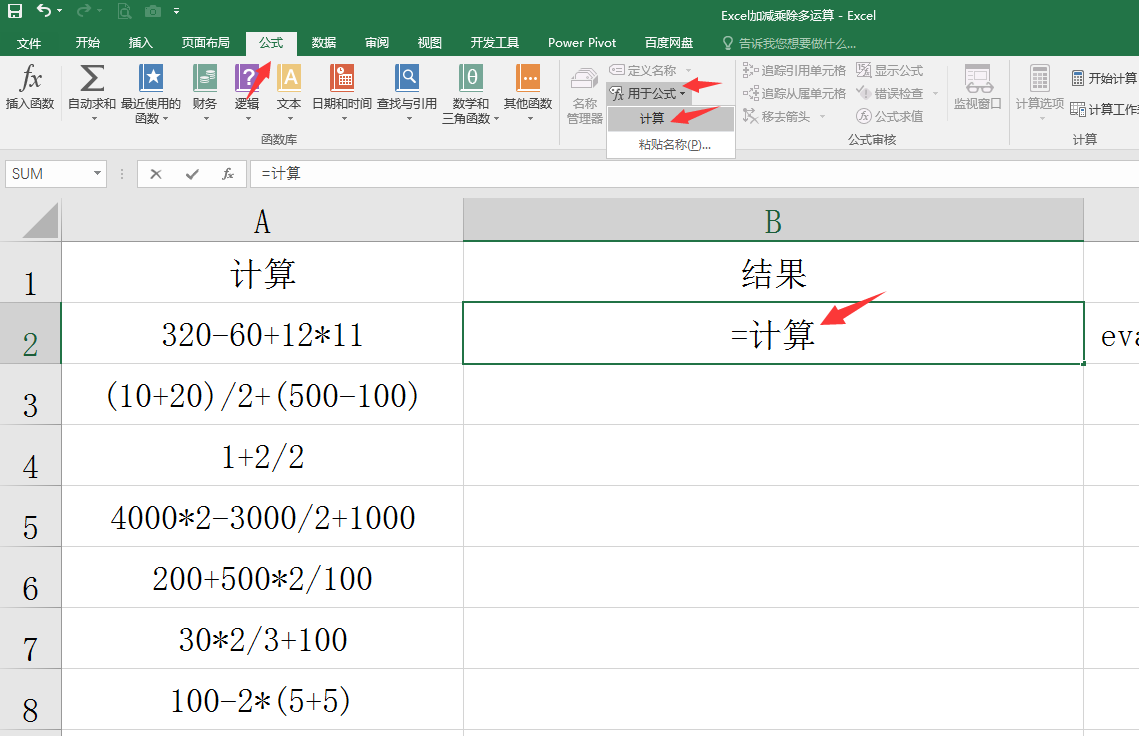This screenshot has width=1139, height=736.
Task: Confirm formula entry with the checkmark button
Action: 192,174
